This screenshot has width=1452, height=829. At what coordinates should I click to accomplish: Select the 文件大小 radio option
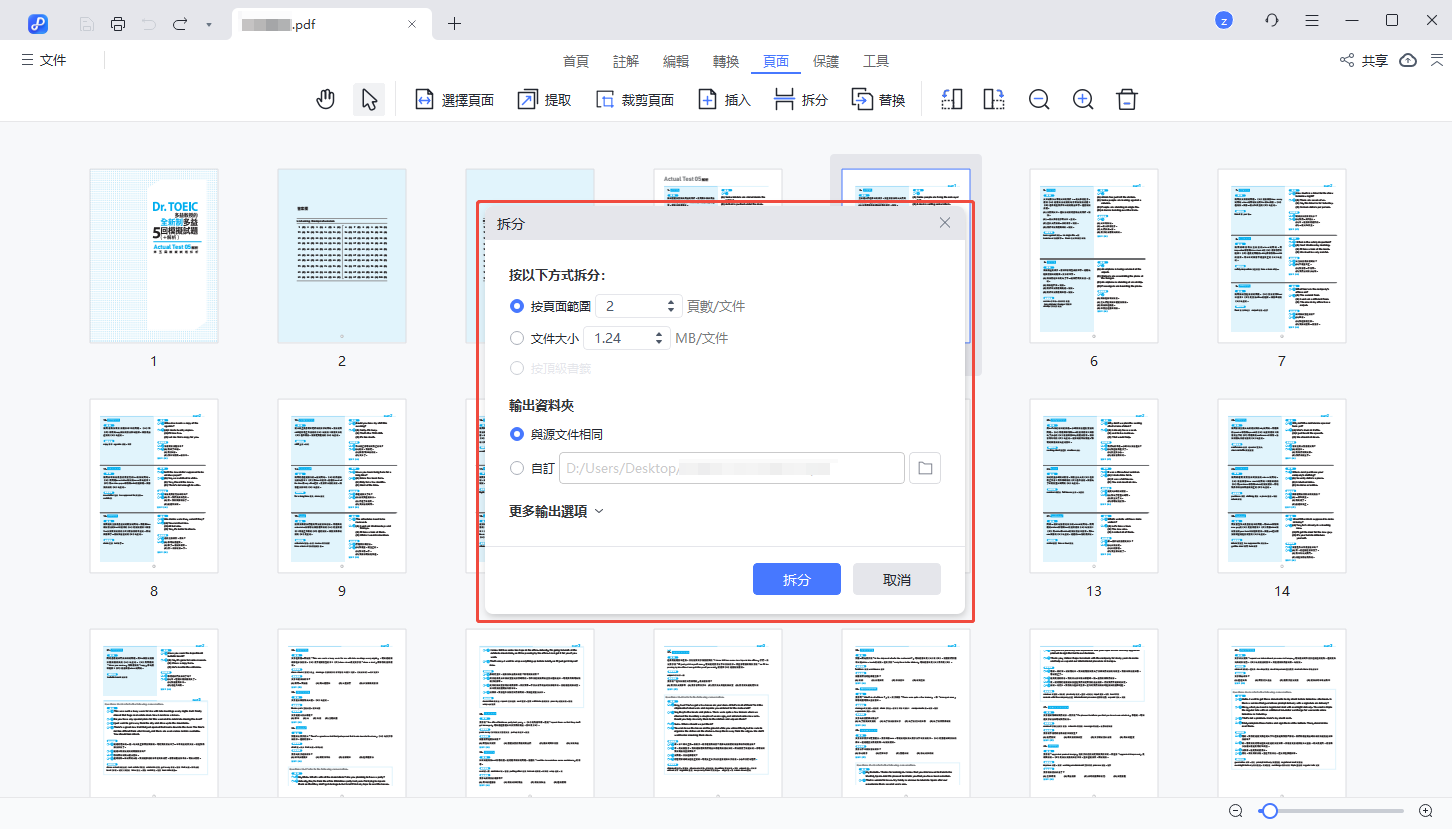tap(517, 338)
